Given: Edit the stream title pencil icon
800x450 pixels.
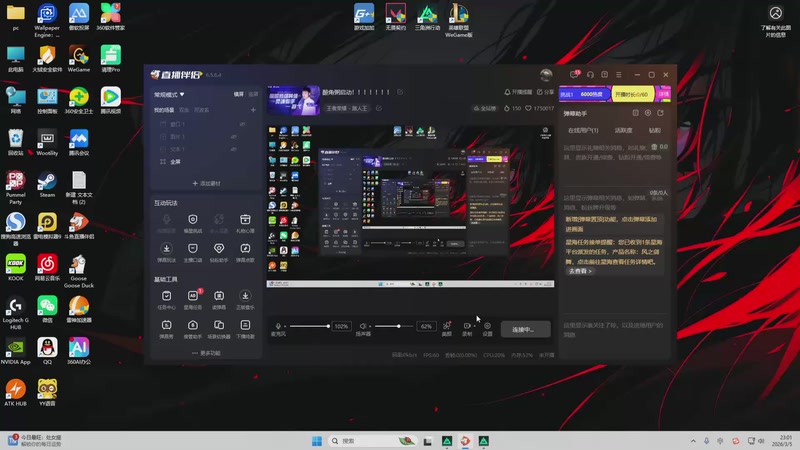Looking at the screenshot, I should tap(400, 92).
